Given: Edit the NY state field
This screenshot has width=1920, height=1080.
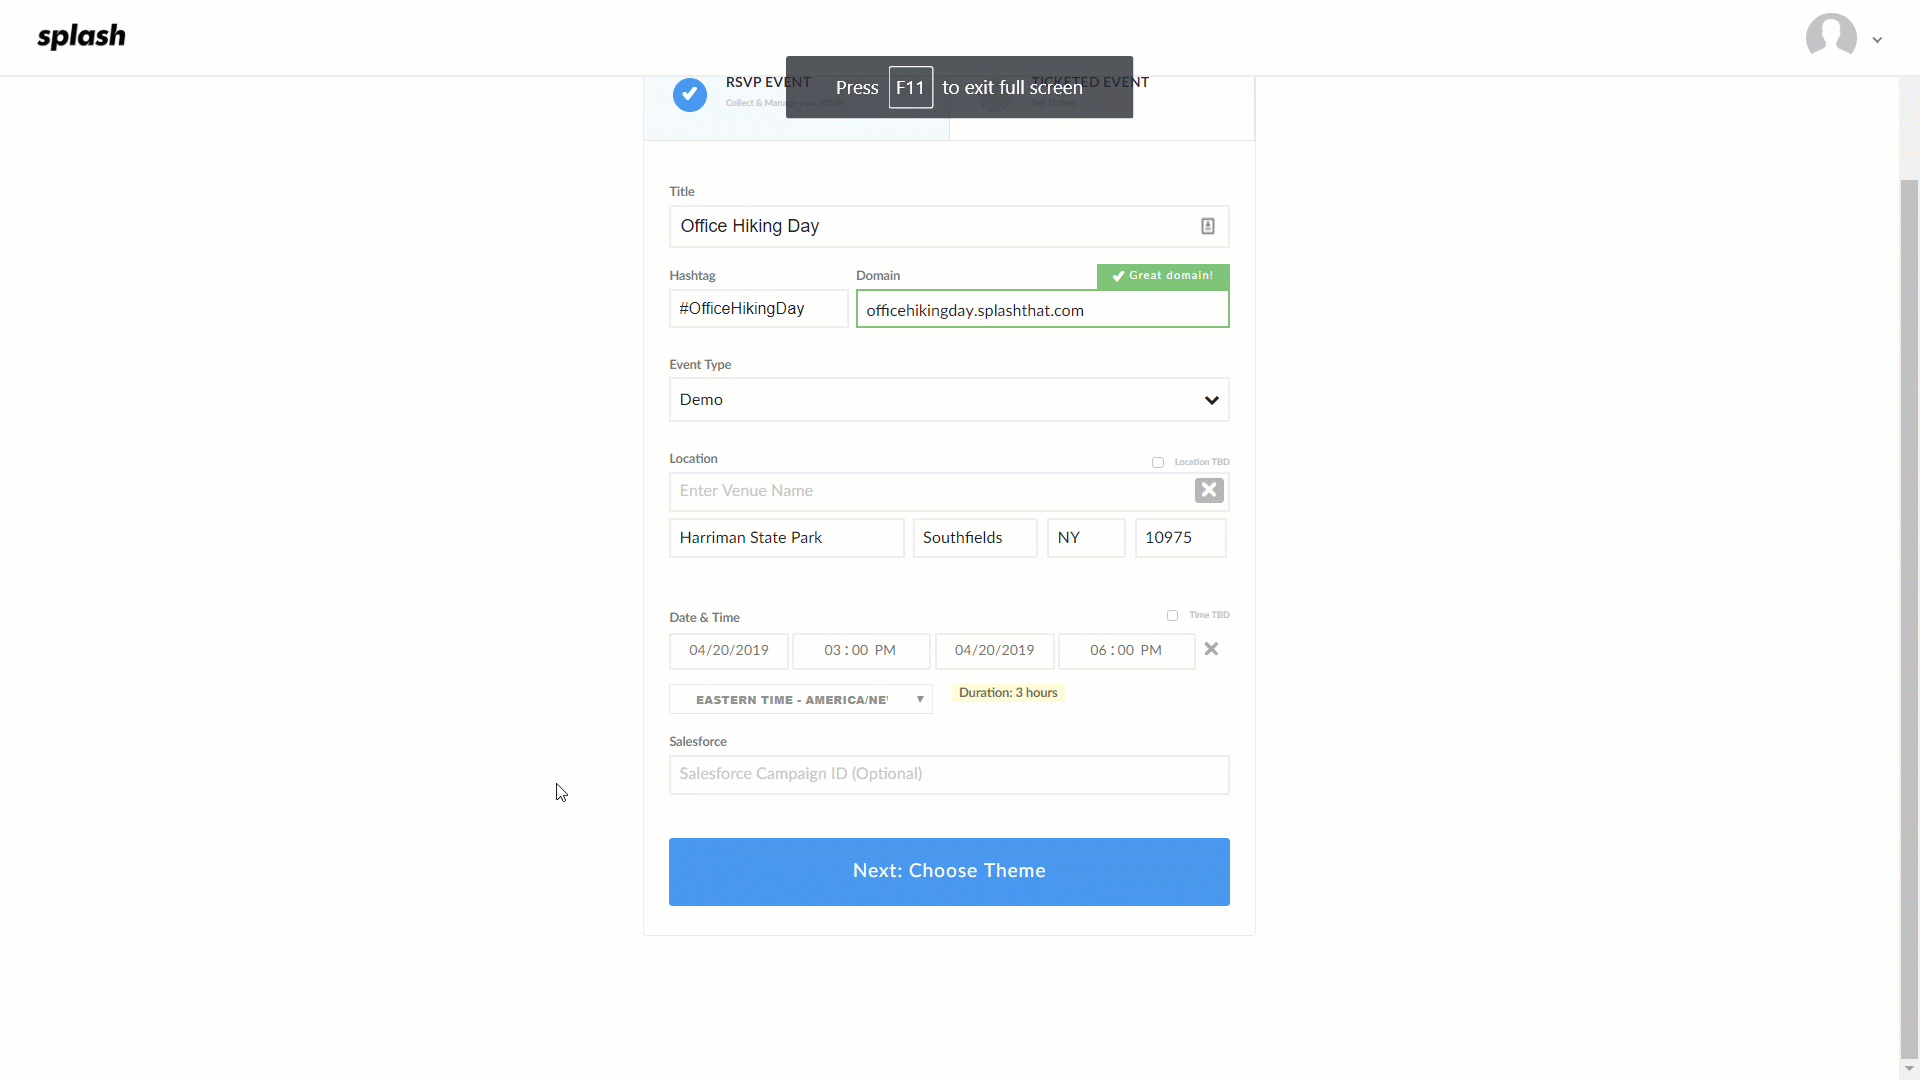Looking at the screenshot, I should [1086, 538].
